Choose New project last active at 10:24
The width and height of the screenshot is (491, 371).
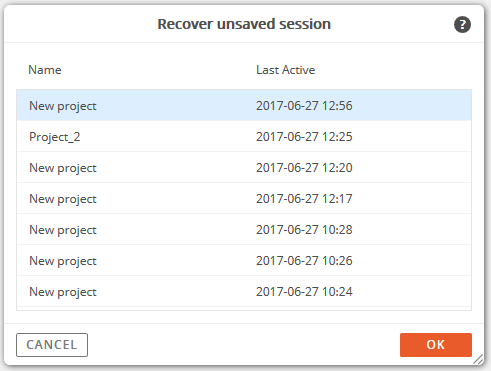244,291
